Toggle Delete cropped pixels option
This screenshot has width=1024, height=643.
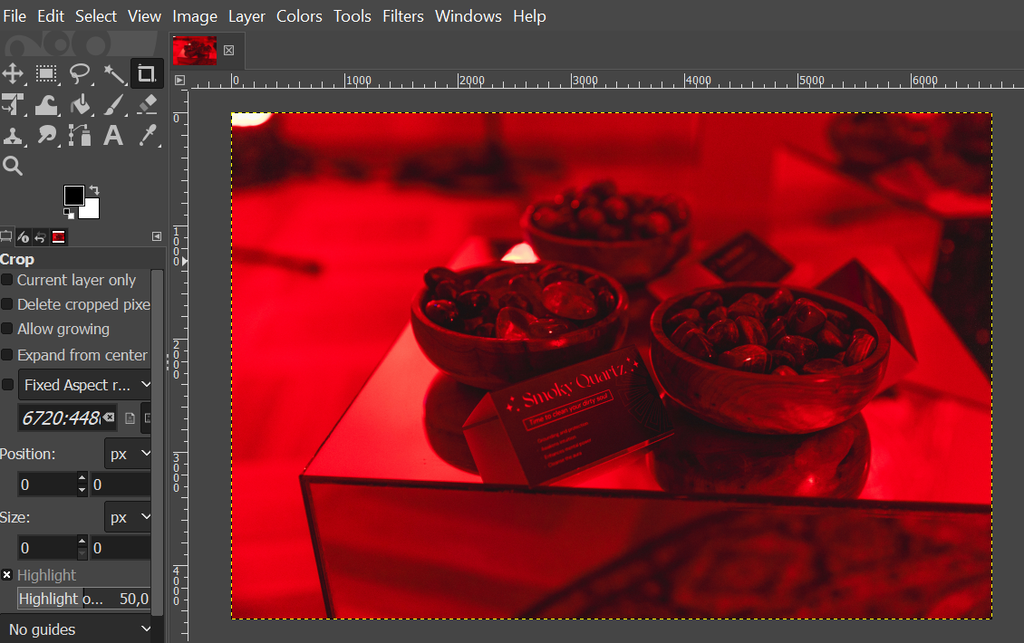[8, 304]
